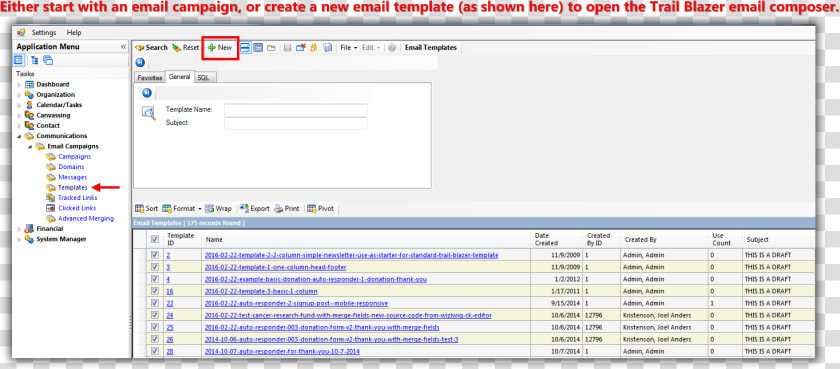Uncheck the checkbox for template ID 24

tap(155, 315)
